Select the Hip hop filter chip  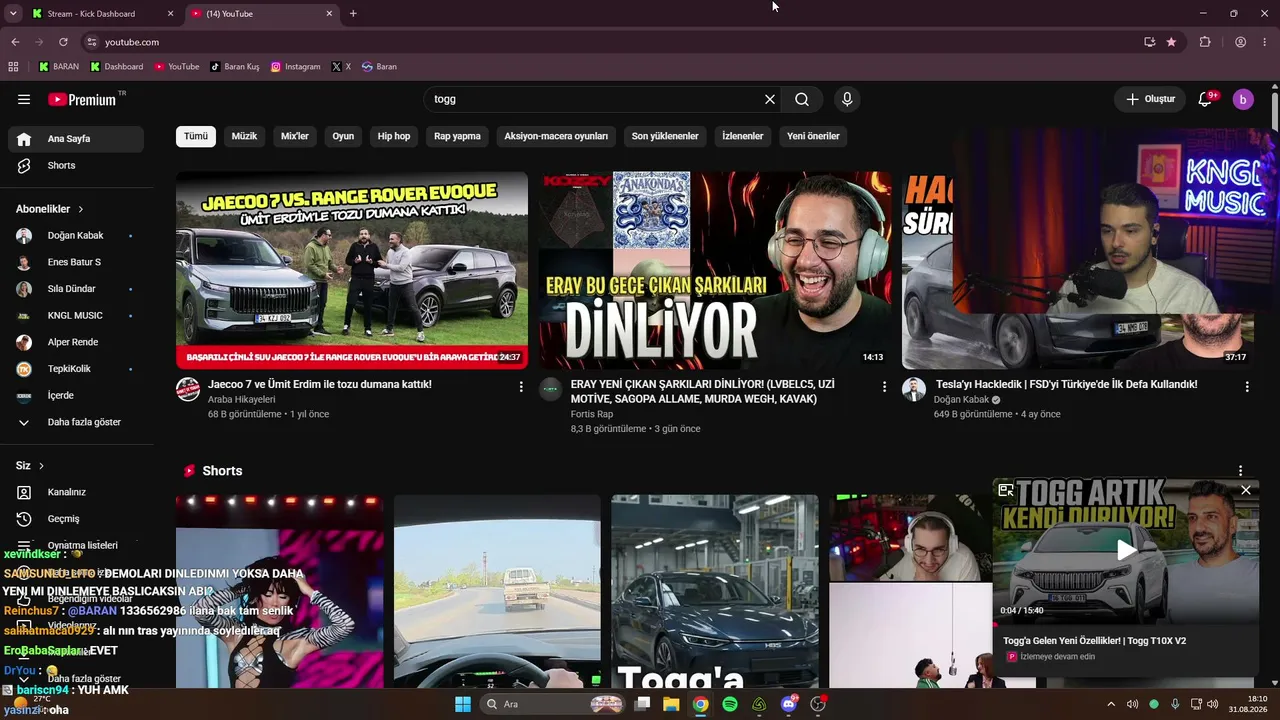394,136
